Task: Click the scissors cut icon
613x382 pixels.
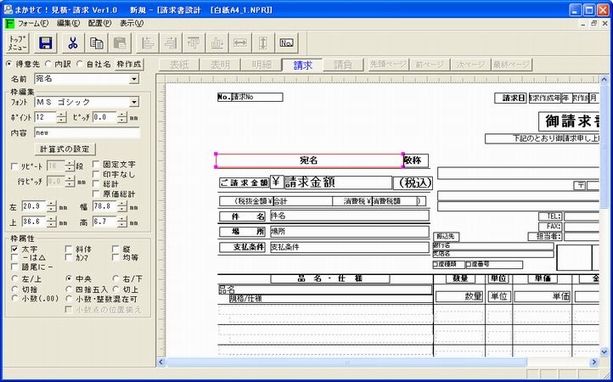Action: 73,43
